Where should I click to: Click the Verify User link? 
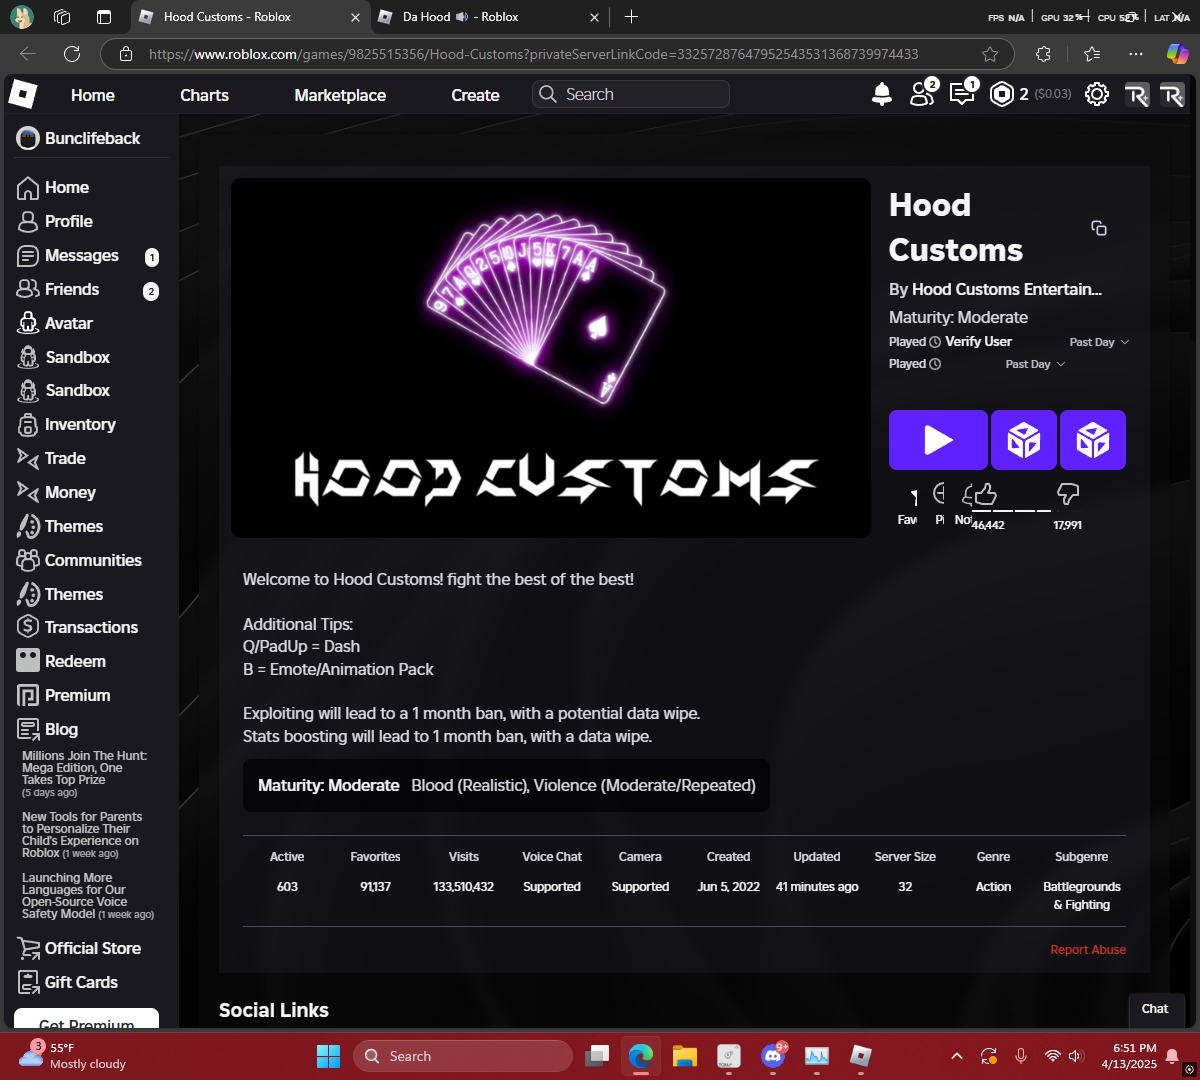978,342
